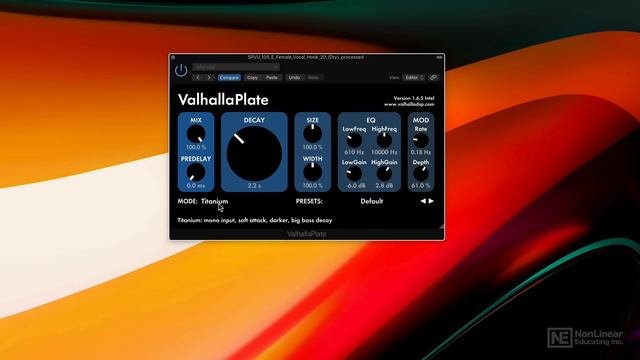
Task: Click the SIZE value 100.0 %
Action: 313,147
